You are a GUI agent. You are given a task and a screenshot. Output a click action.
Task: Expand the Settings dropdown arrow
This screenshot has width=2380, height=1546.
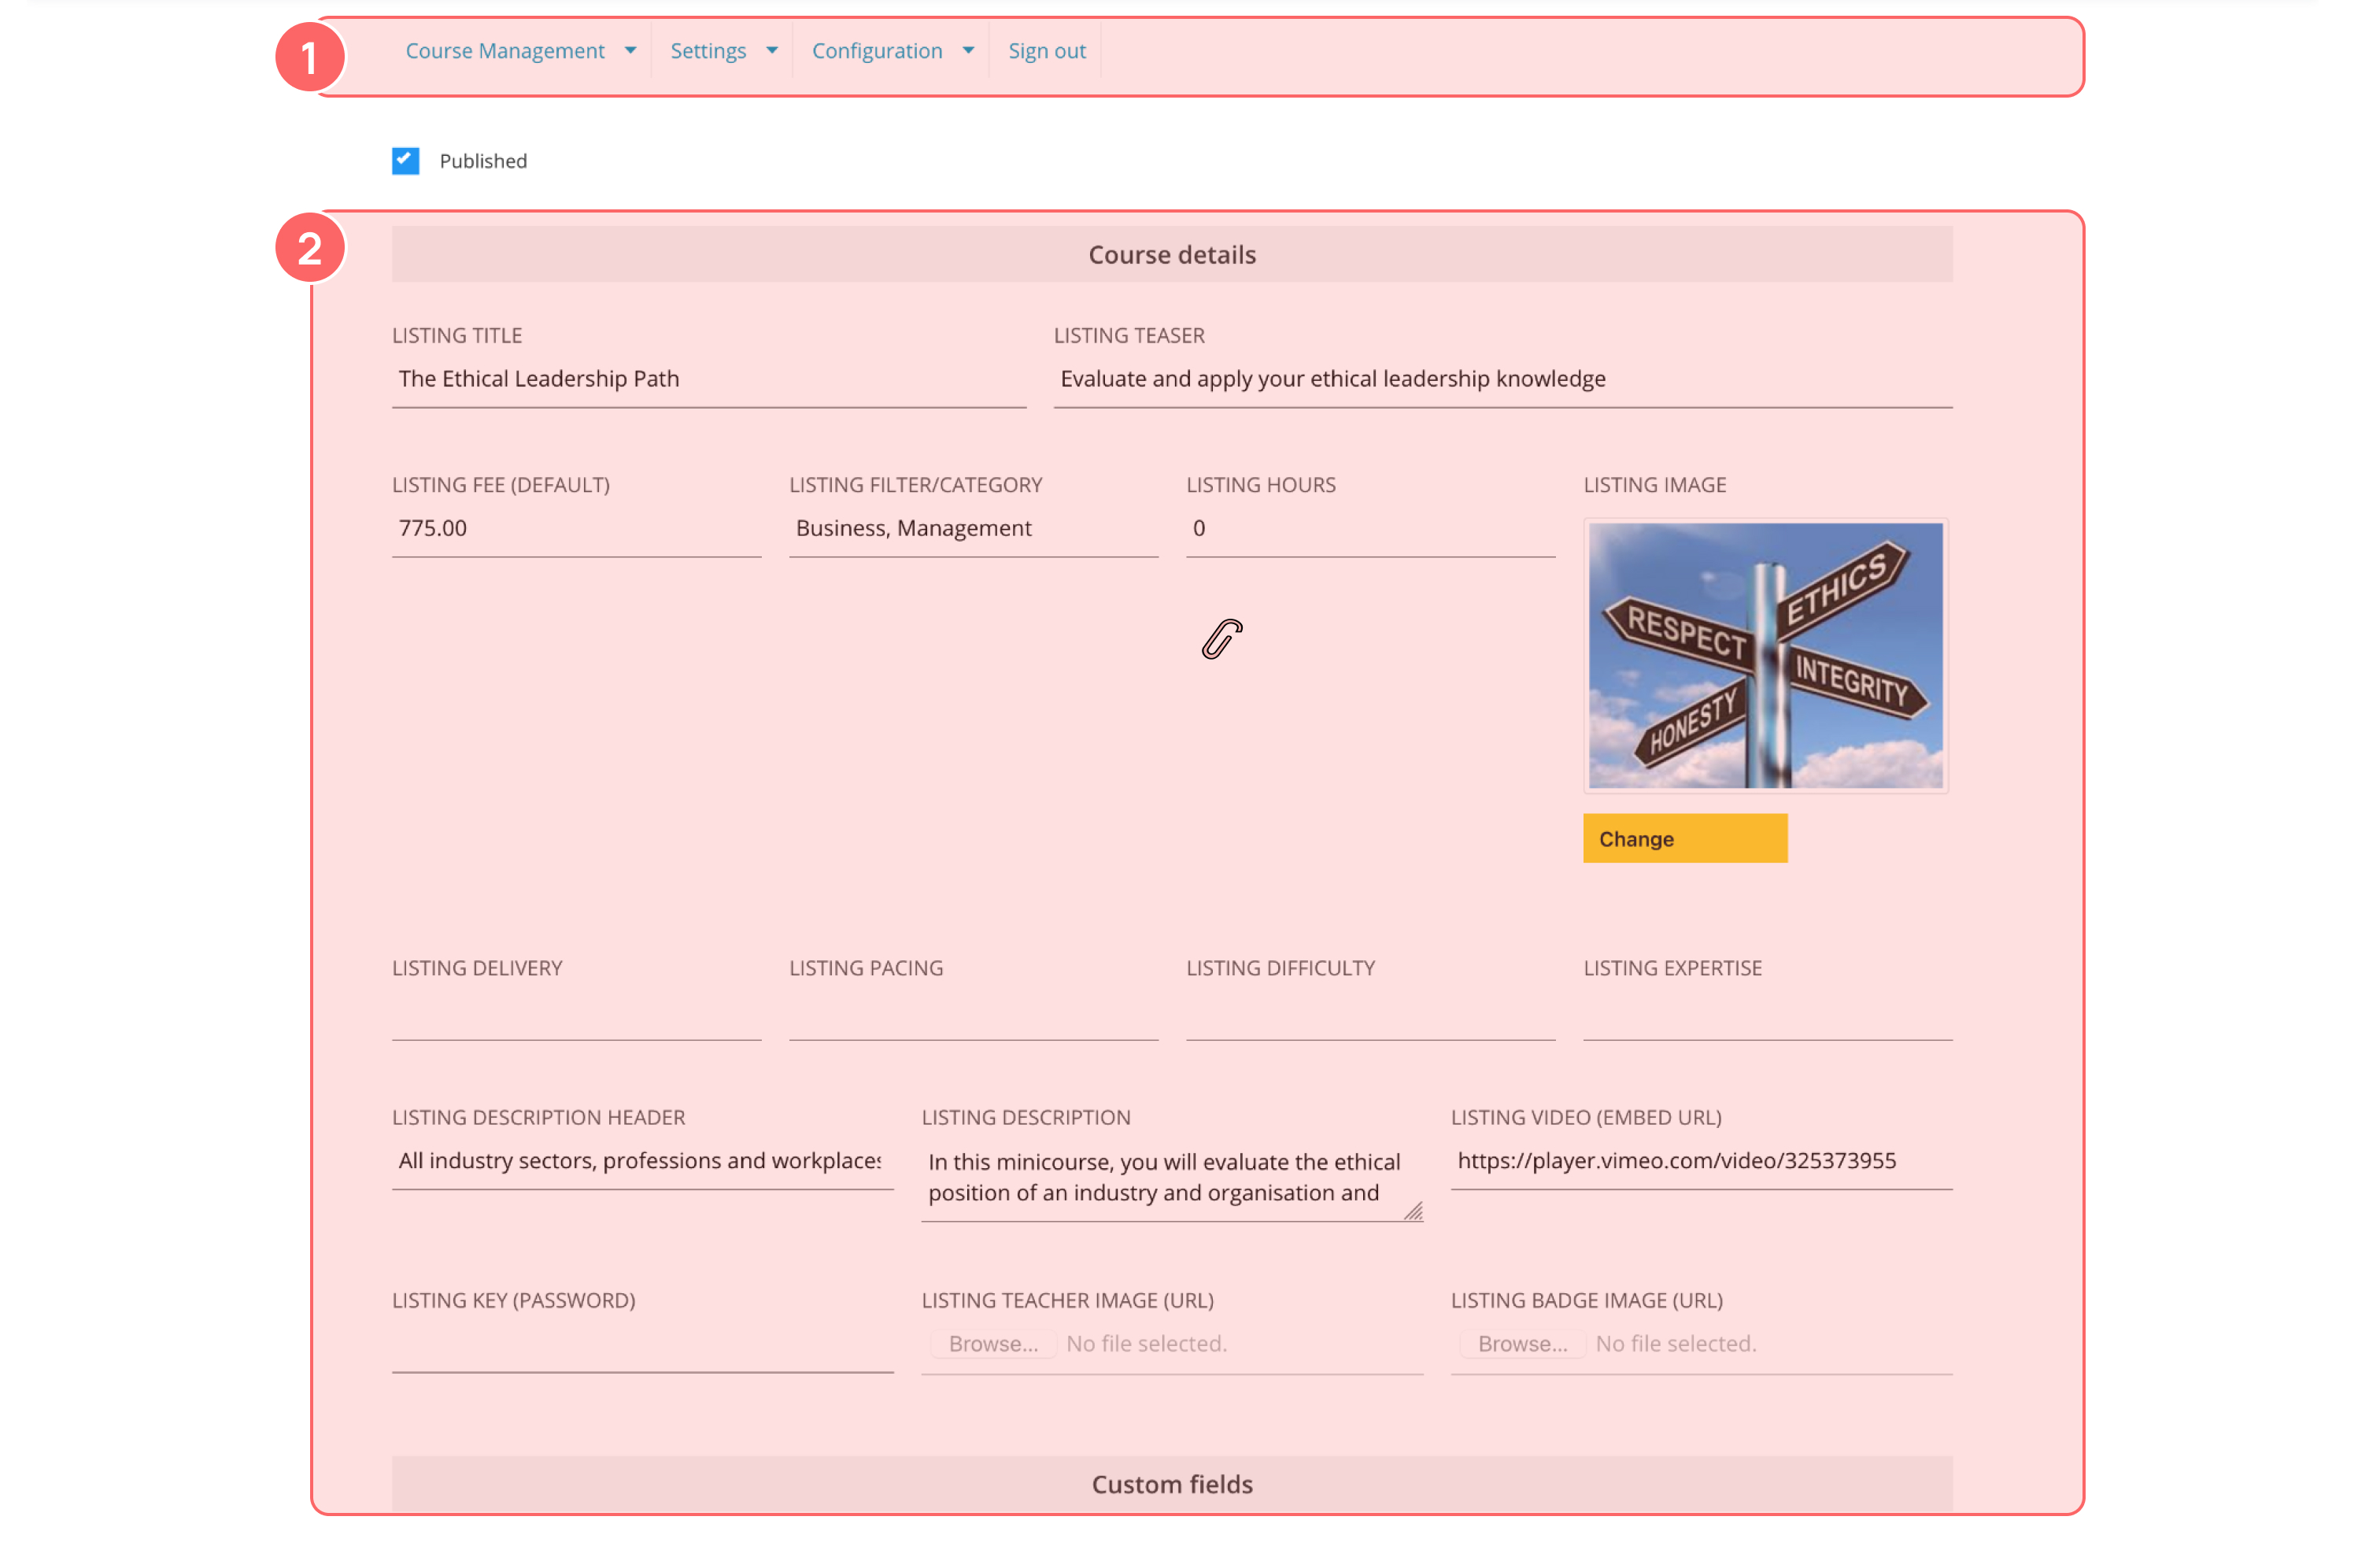point(772,51)
